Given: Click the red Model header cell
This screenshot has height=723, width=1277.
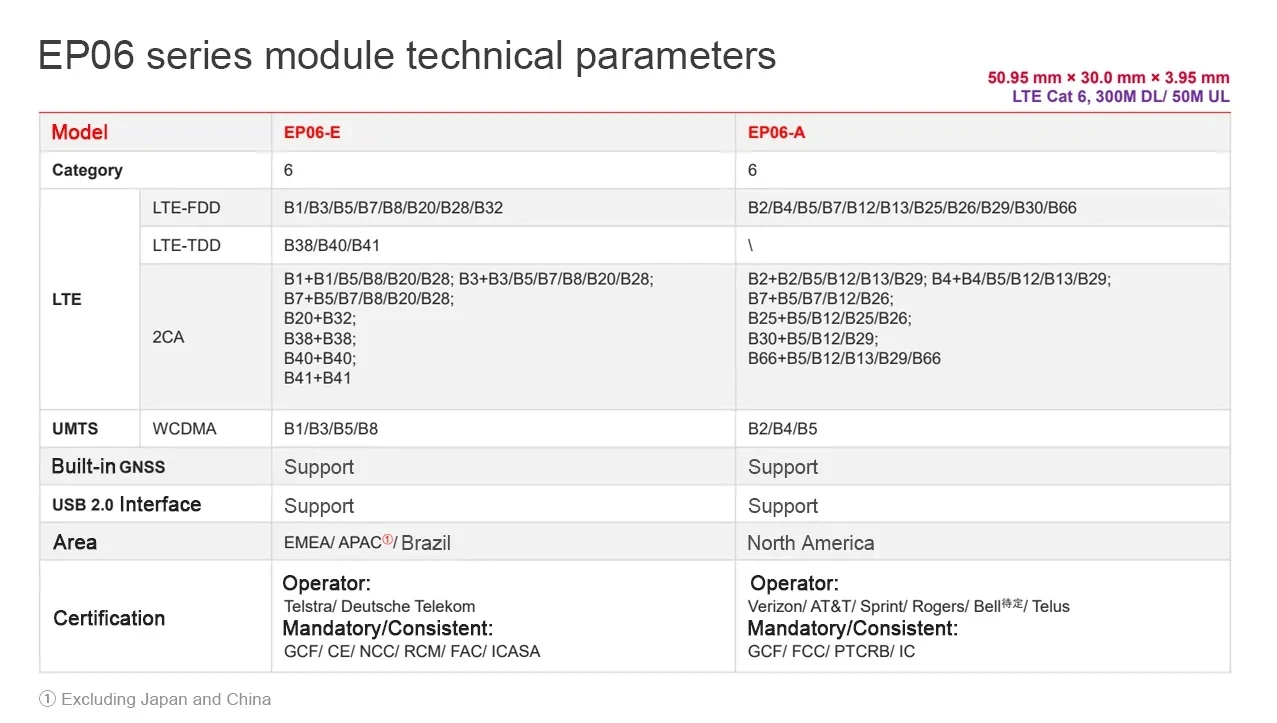Looking at the screenshot, I should pyautogui.click(x=80, y=132).
